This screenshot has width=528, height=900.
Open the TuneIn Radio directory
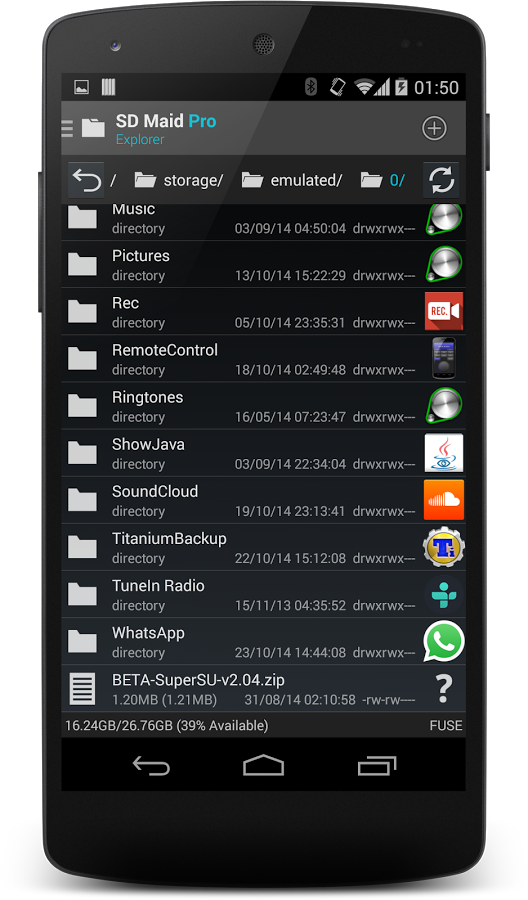263,593
